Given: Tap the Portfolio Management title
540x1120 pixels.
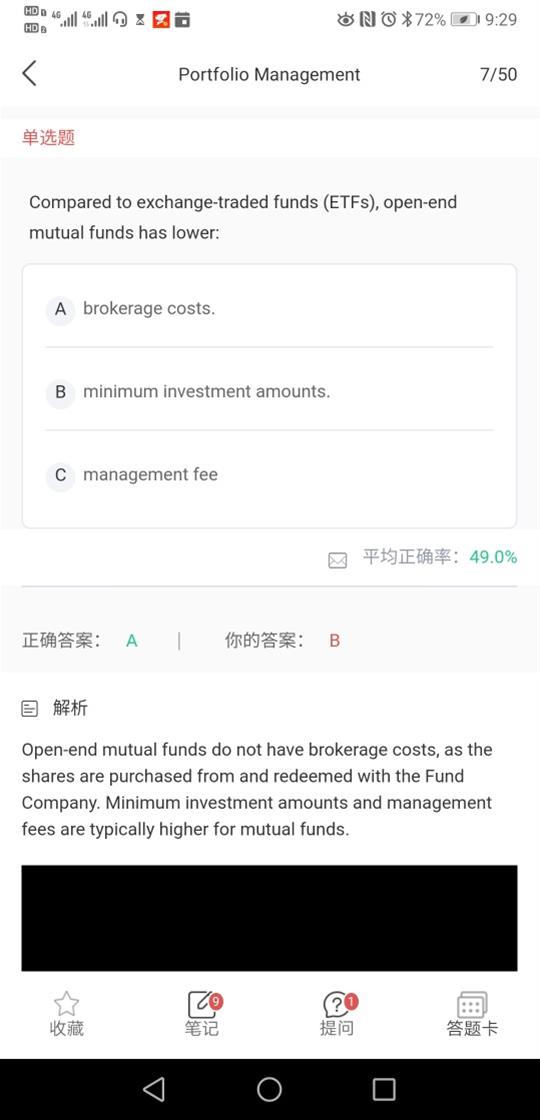Looking at the screenshot, I should [x=269, y=74].
